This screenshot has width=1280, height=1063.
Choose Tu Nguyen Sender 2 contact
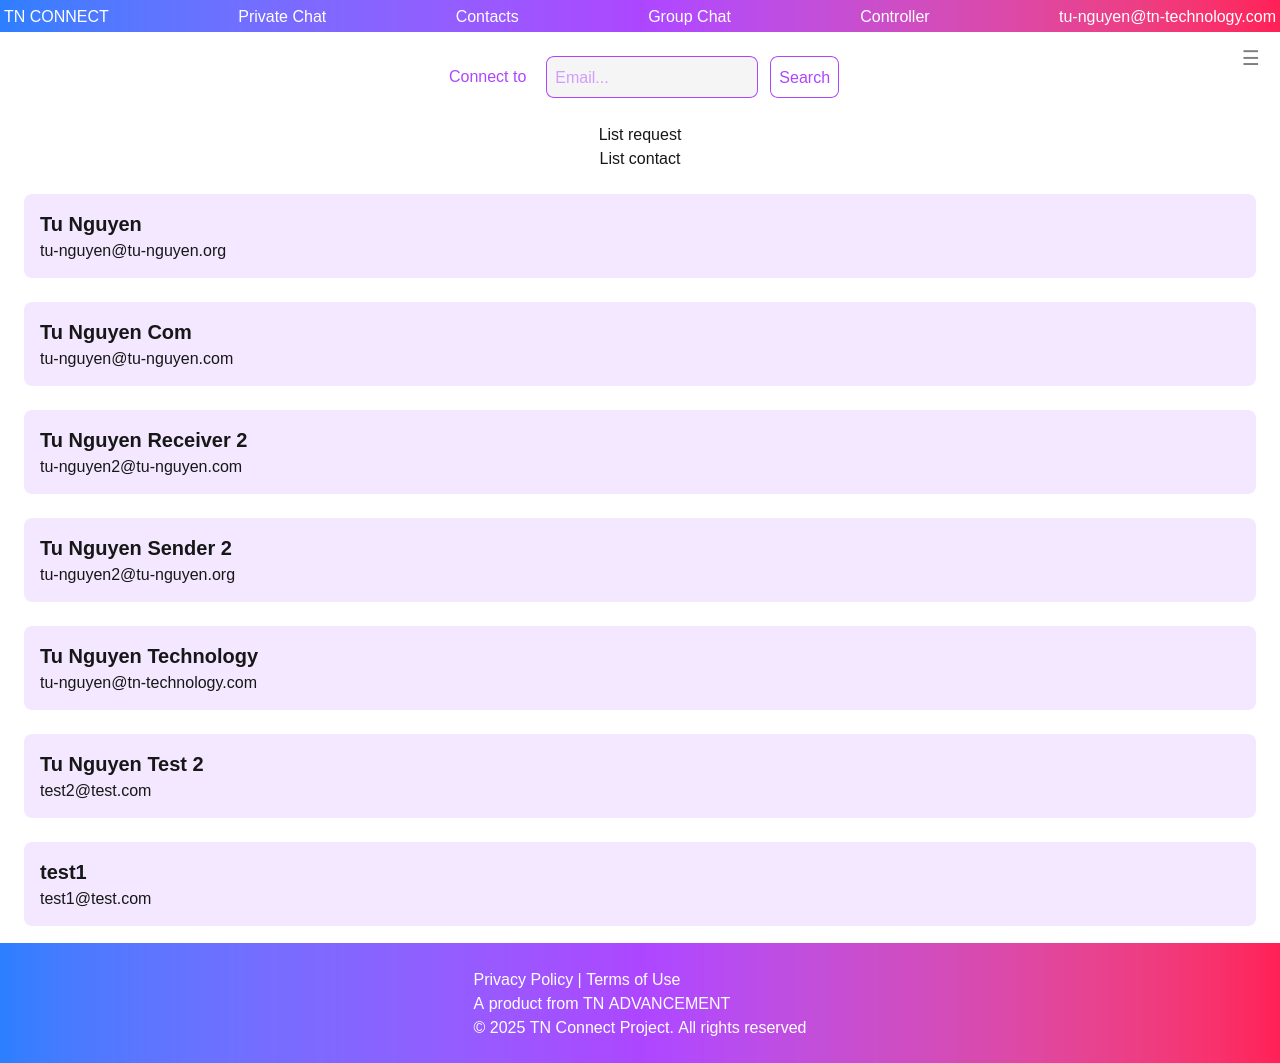click(640, 560)
